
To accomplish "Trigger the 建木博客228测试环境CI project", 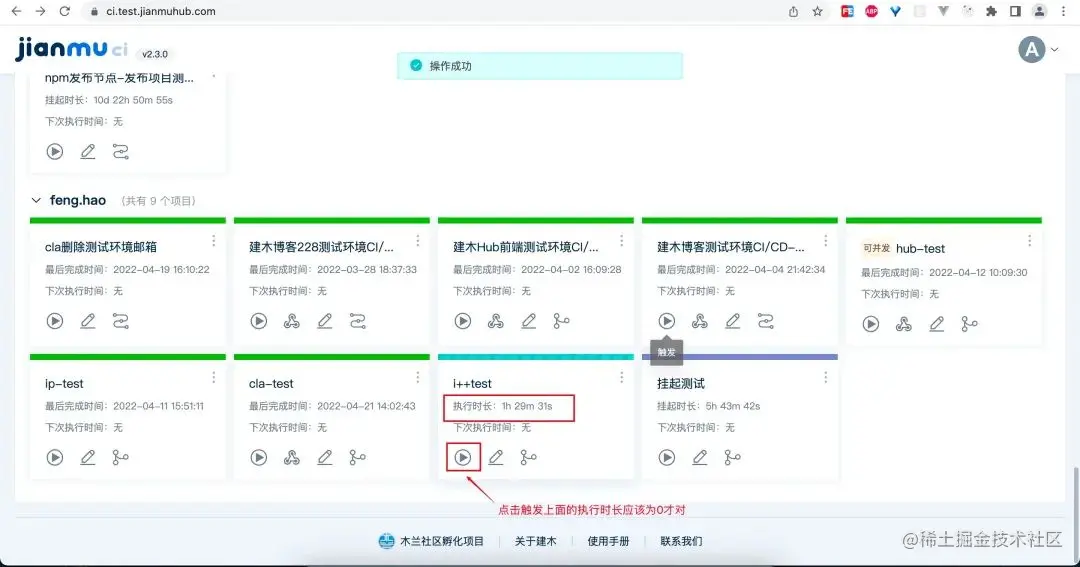I will [x=258, y=321].
